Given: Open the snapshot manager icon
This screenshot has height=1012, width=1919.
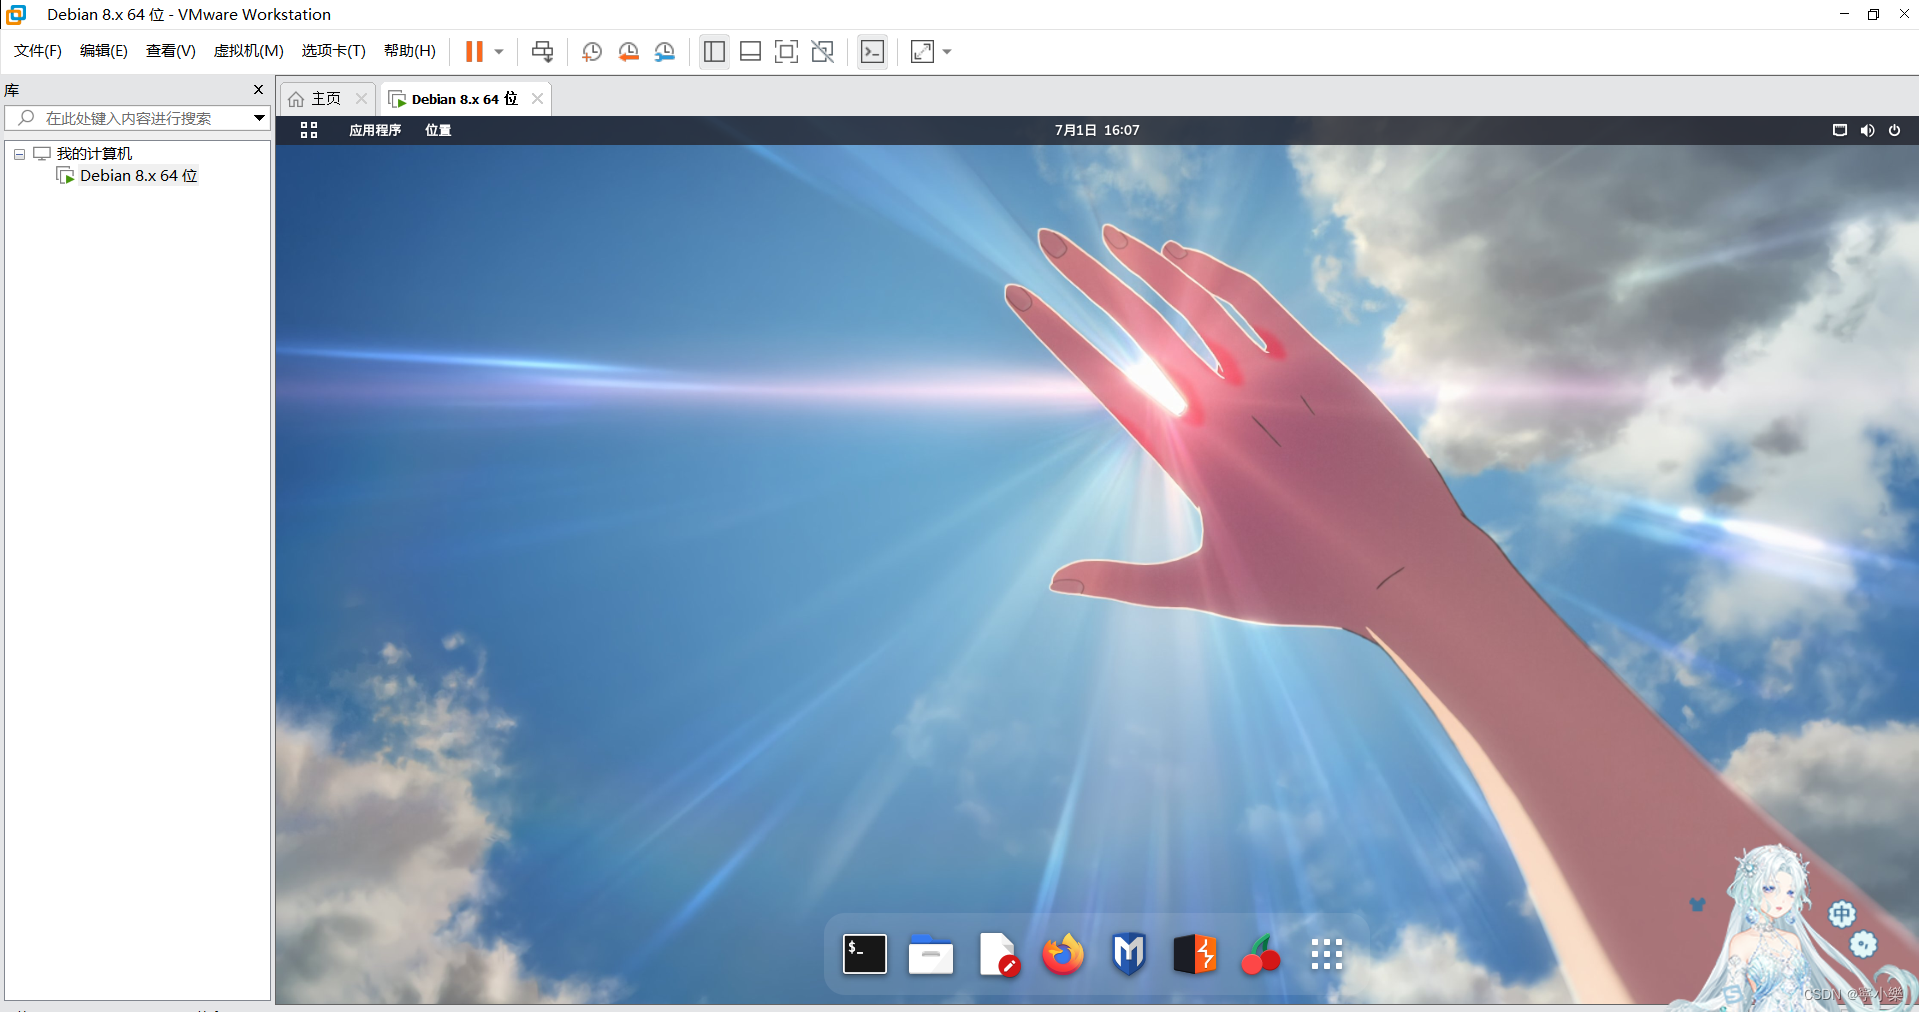Looking at the screenshot, I should 665,51.
